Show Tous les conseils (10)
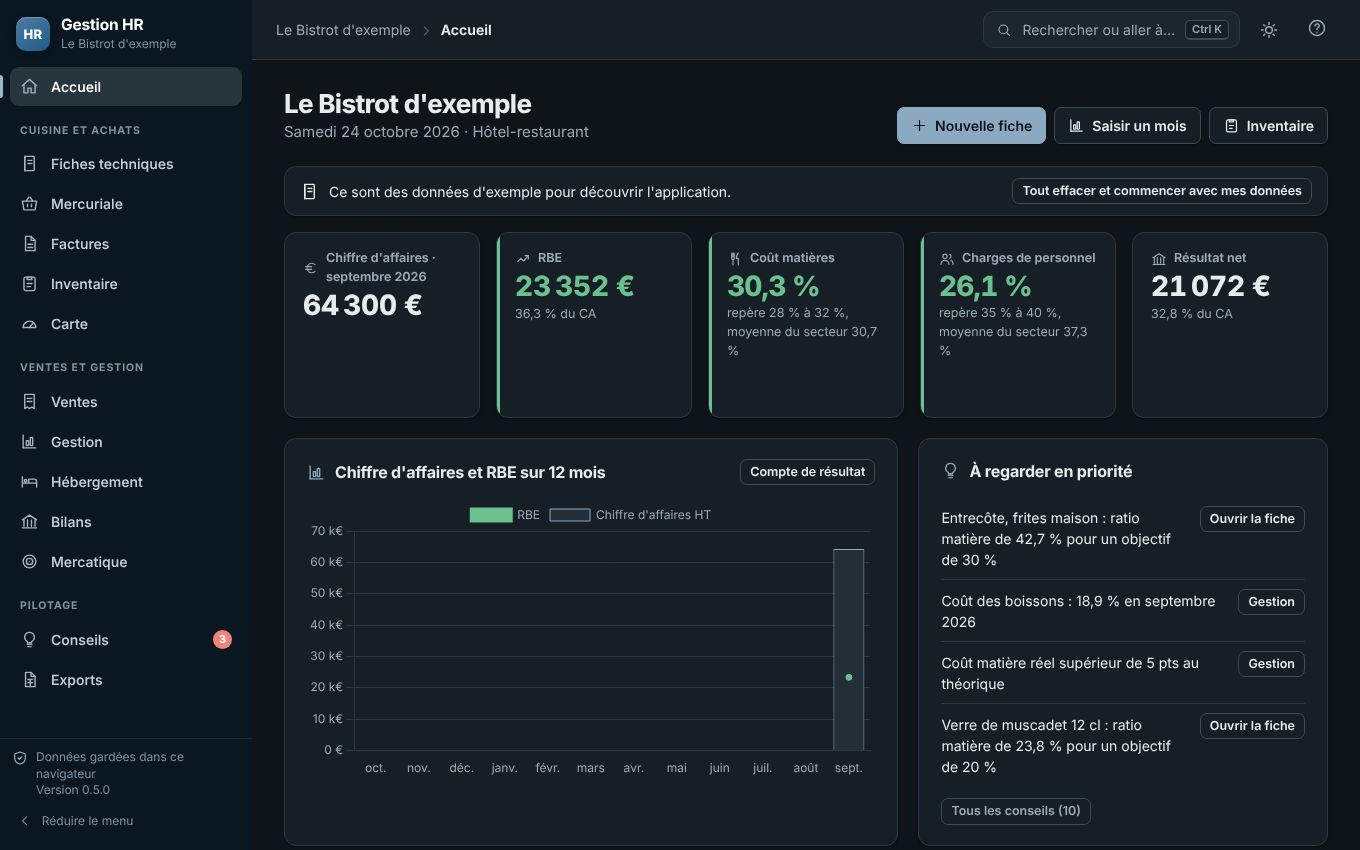 (1016, 811)
